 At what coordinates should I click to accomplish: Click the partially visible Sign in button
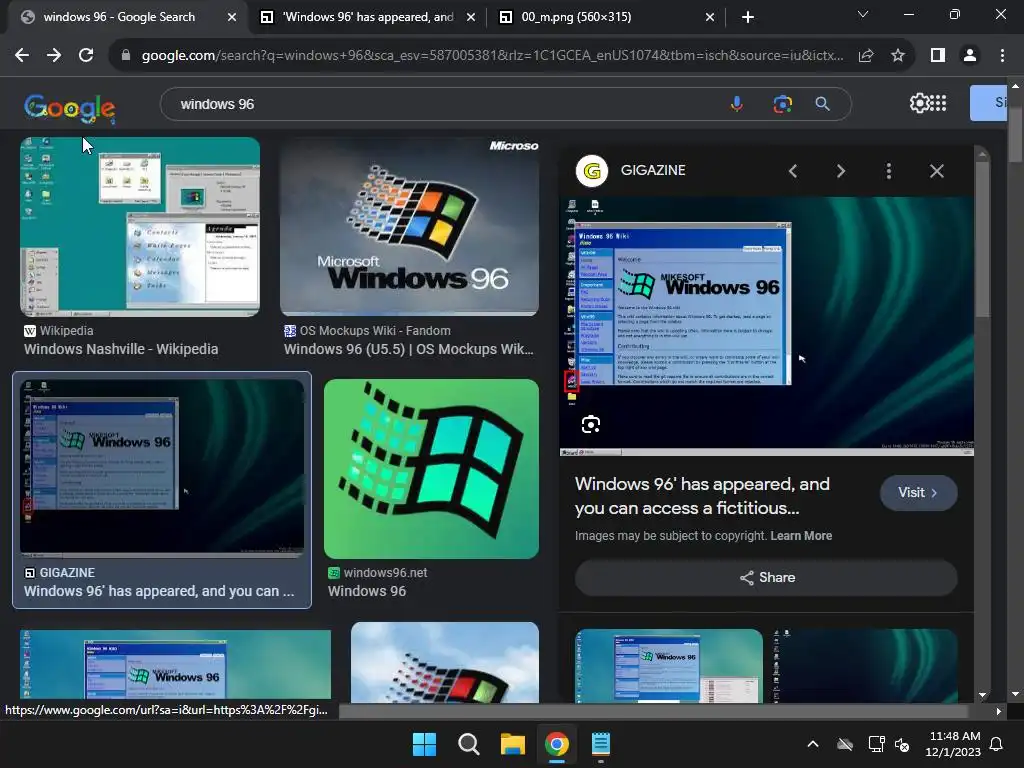coord(988,103)
